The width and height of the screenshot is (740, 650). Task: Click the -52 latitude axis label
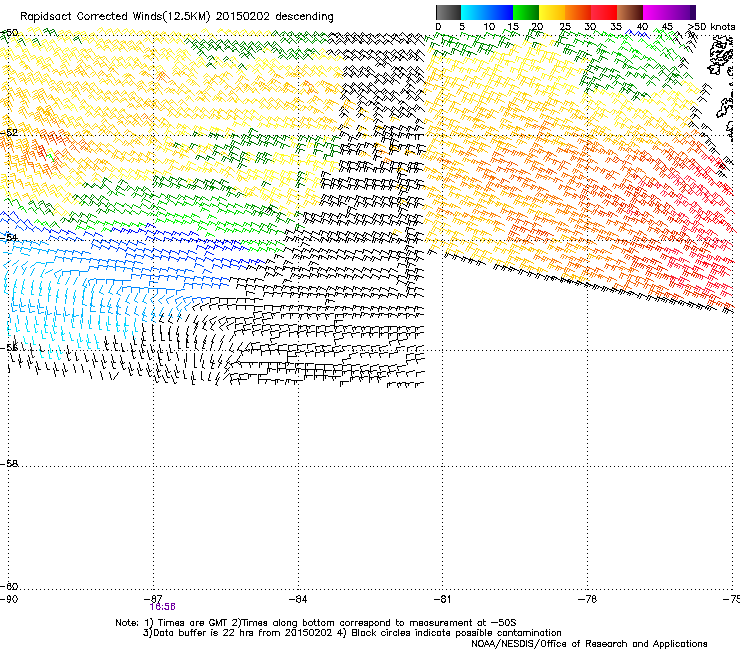[9, 133]
